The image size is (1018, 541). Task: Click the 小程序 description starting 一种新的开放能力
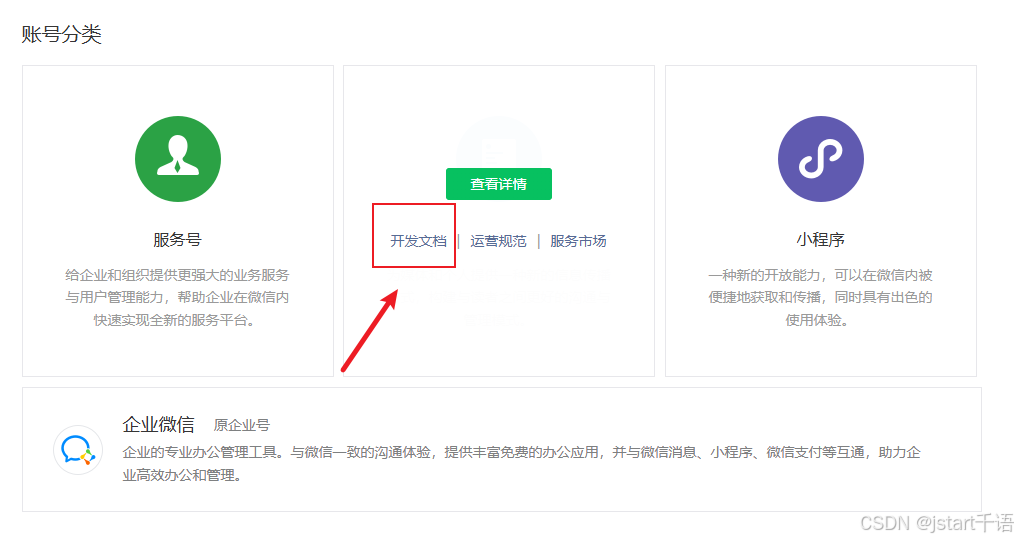click(821, 297)
